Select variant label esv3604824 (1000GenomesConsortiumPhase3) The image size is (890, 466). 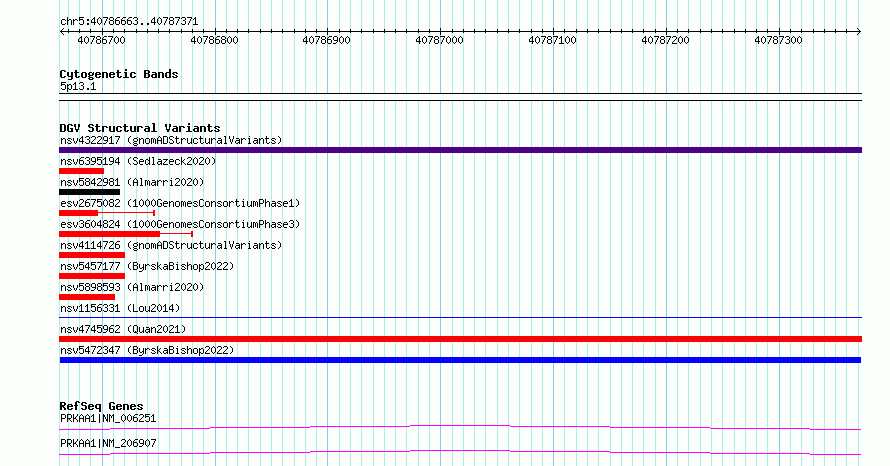coord(180,224)
